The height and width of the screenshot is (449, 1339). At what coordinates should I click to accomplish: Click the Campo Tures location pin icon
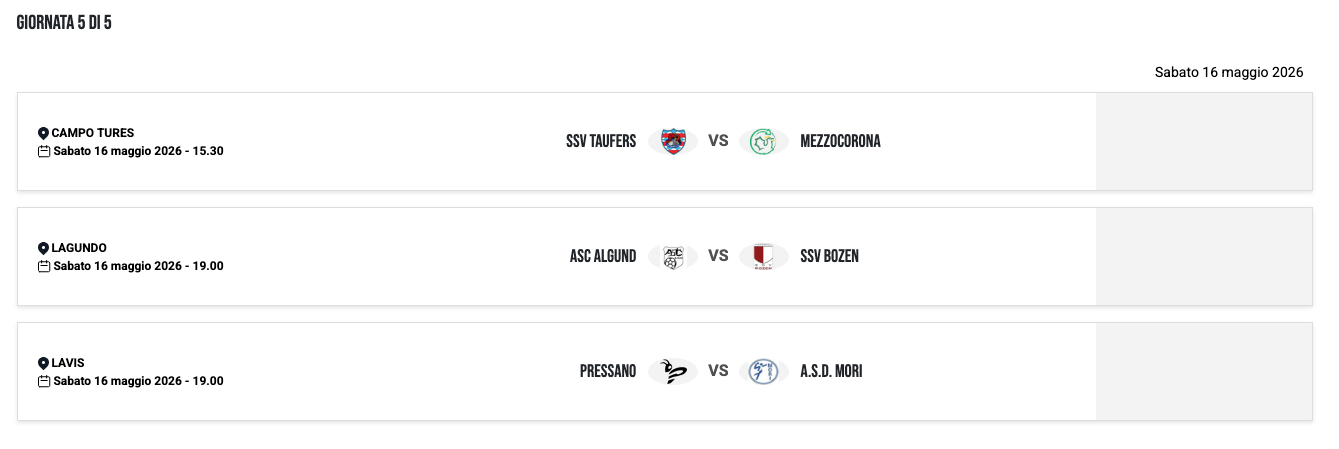tap(43, 133)
